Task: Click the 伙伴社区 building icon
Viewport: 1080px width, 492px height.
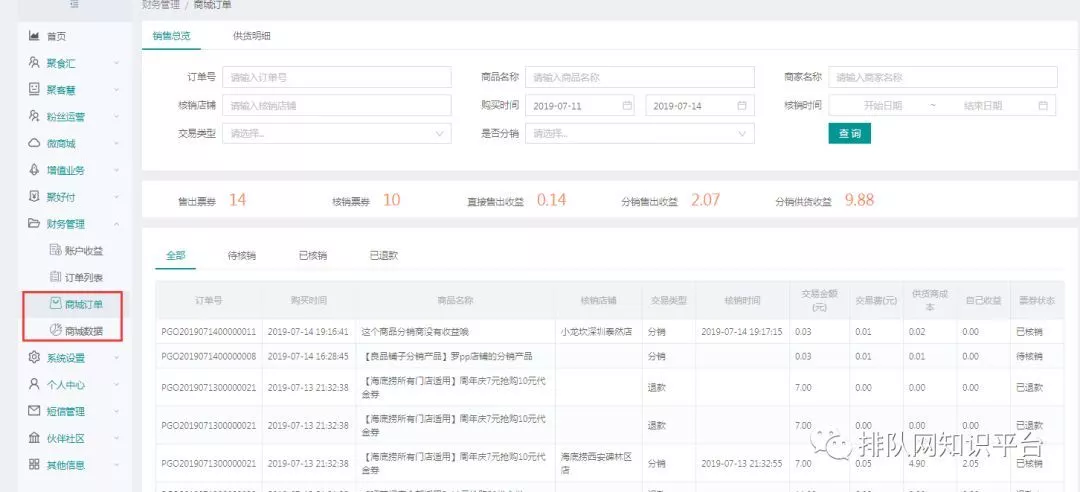Action: click(34, 438)
